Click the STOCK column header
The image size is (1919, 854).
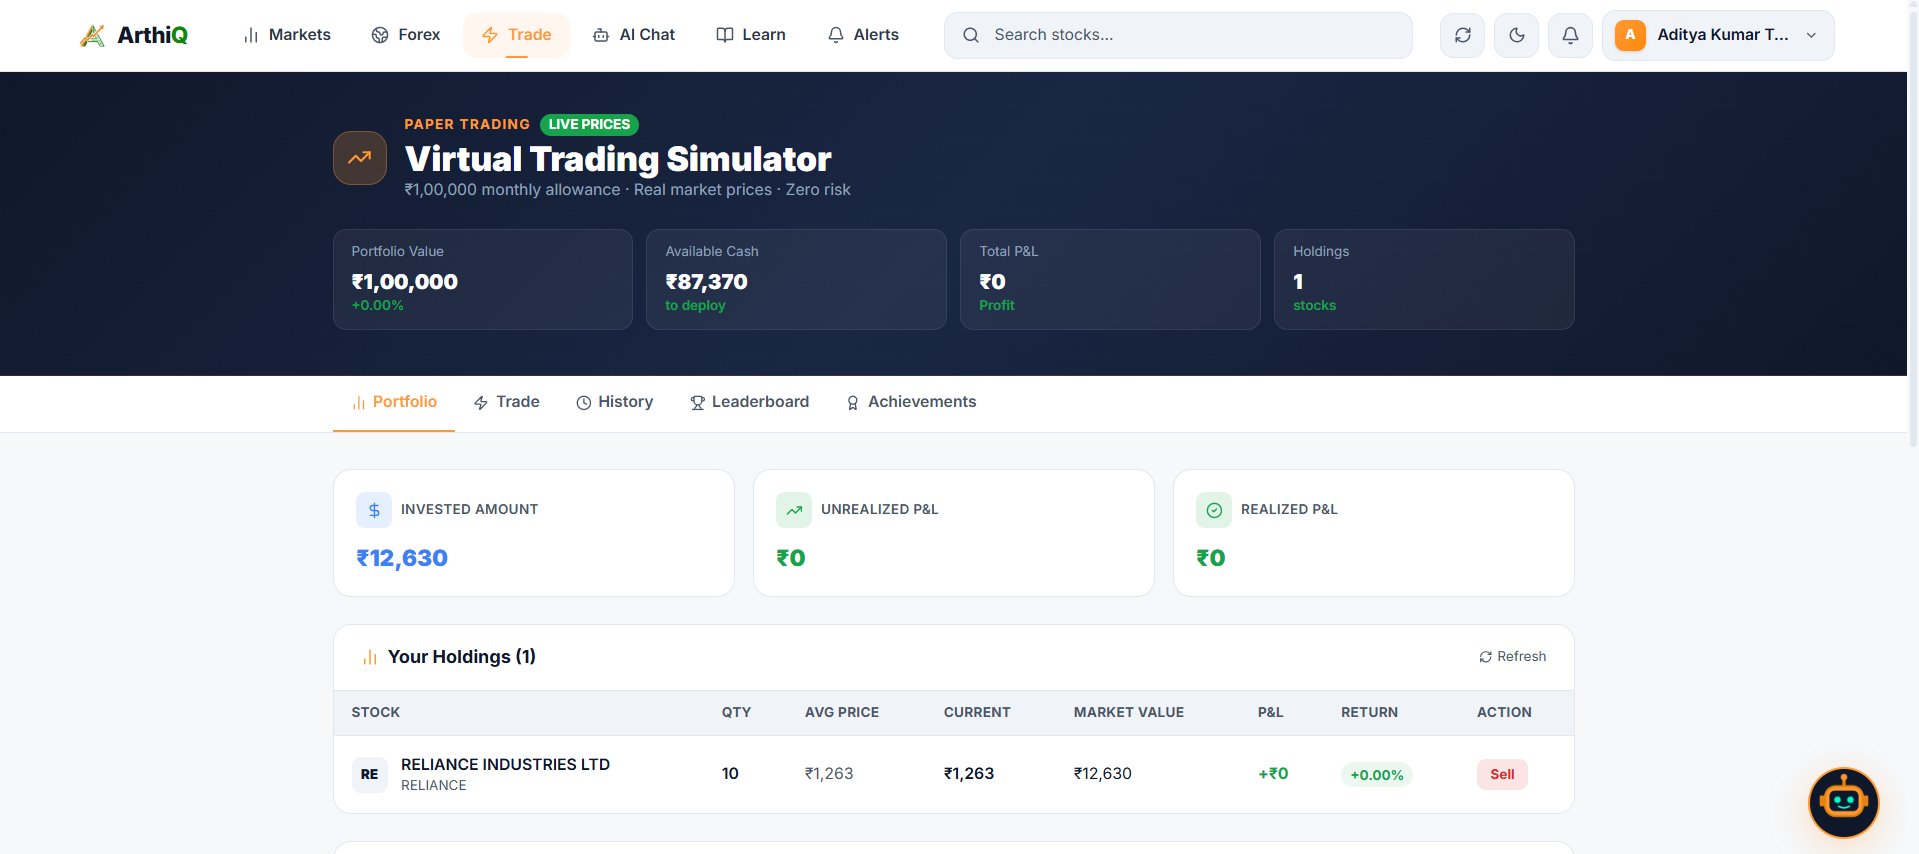(x=376, y=712)
